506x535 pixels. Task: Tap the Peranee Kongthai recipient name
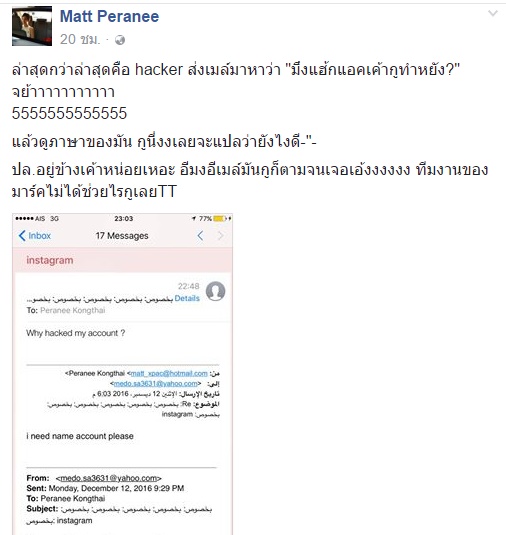point(72,310)
